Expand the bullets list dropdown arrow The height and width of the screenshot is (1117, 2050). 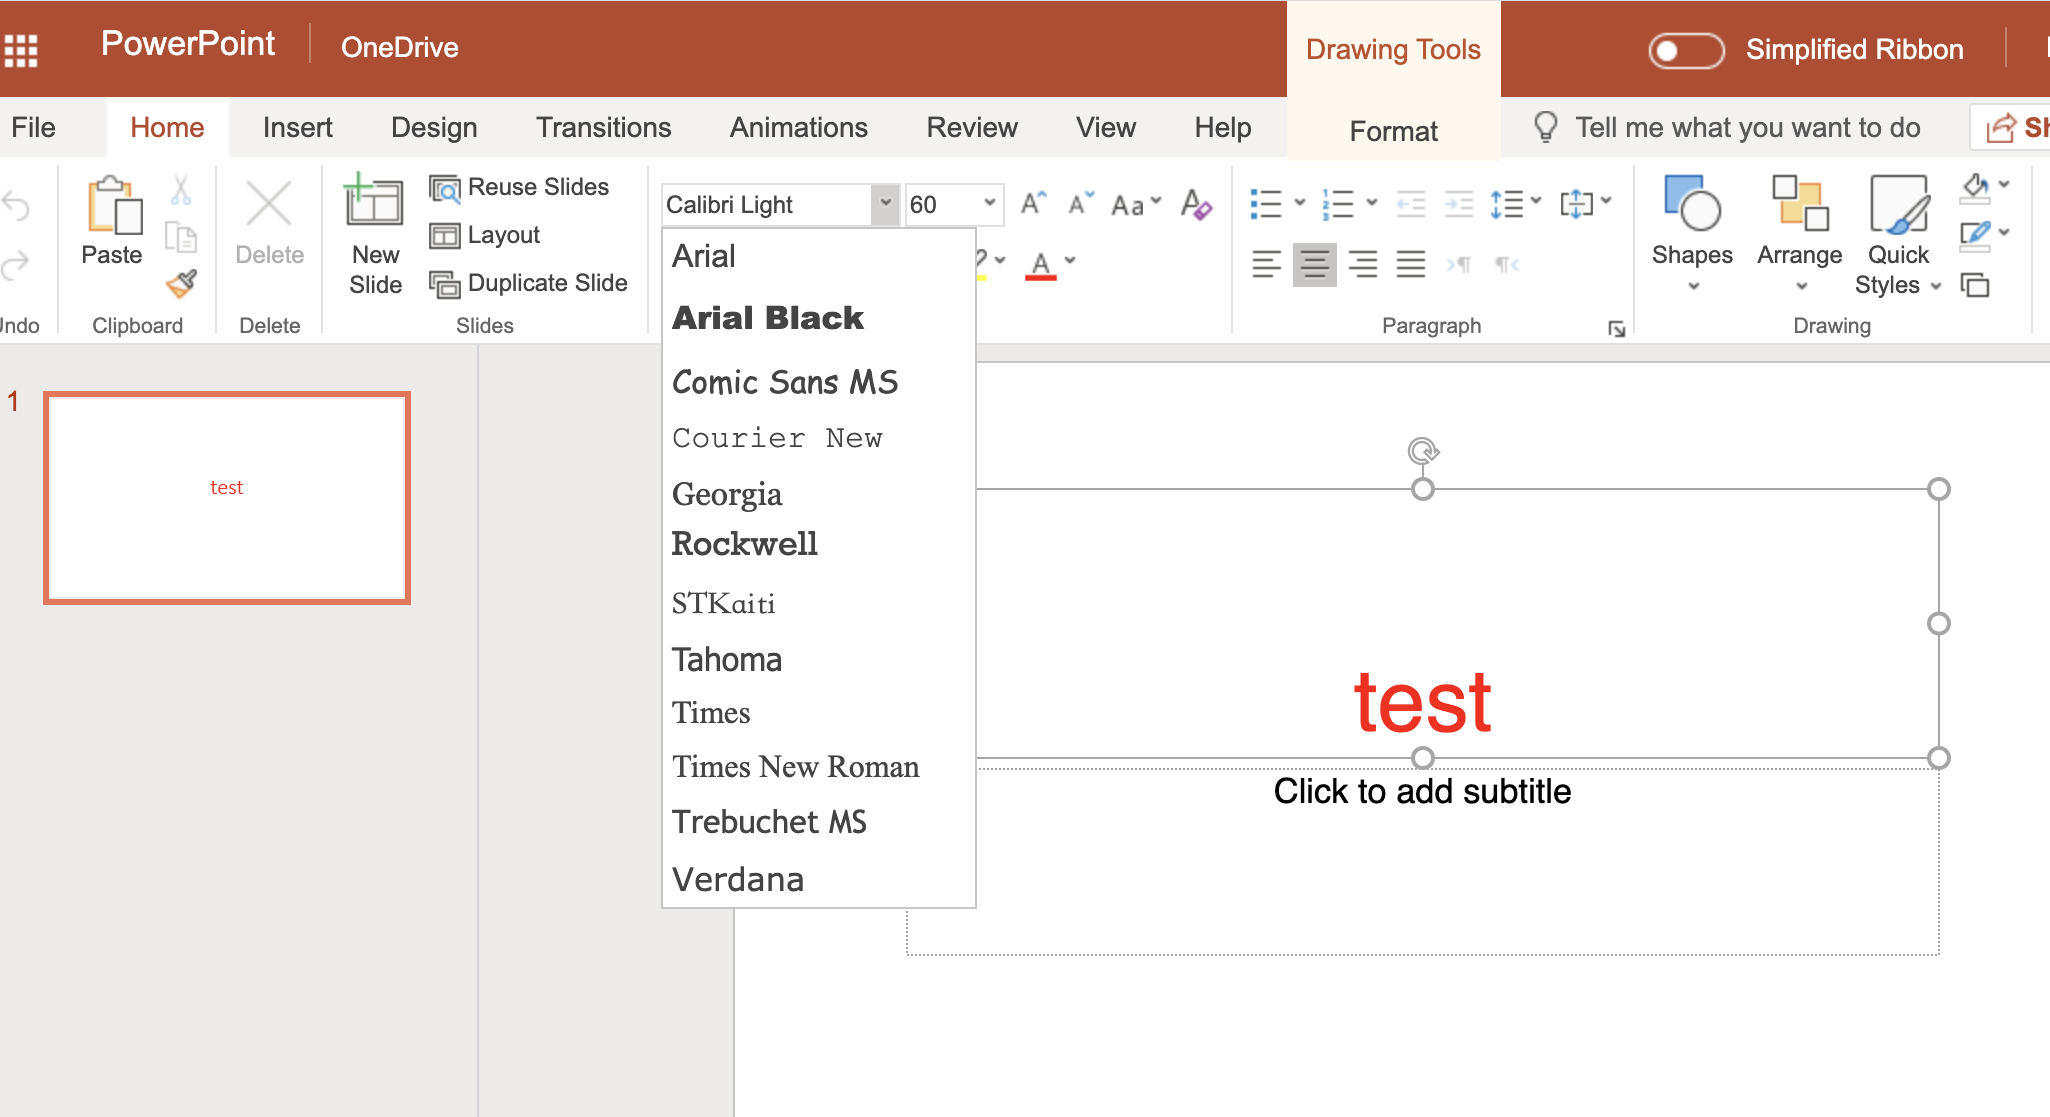[x=1300, y=203]
